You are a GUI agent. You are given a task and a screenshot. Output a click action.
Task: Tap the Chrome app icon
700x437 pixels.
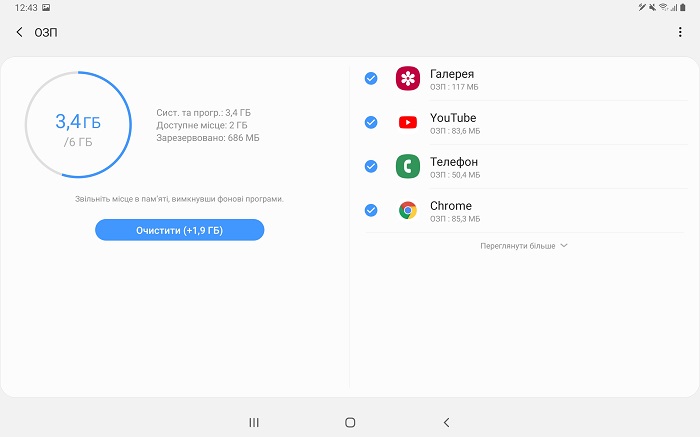coord(408,210)
